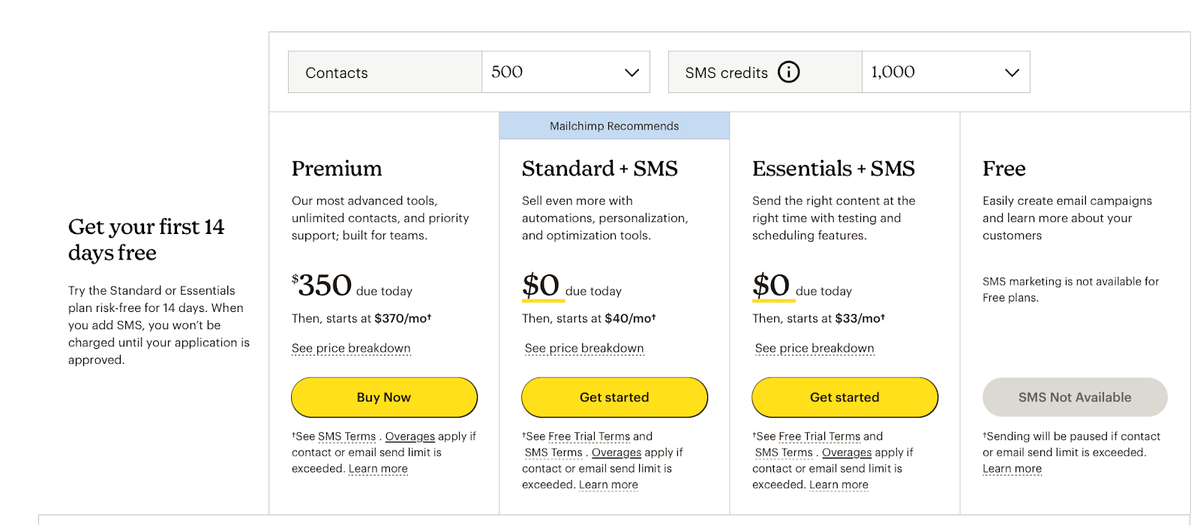The height and width of the screenshot is (525, 1200).
Task: Click the SMS credits info icon
Action: [x=788, y=72]
